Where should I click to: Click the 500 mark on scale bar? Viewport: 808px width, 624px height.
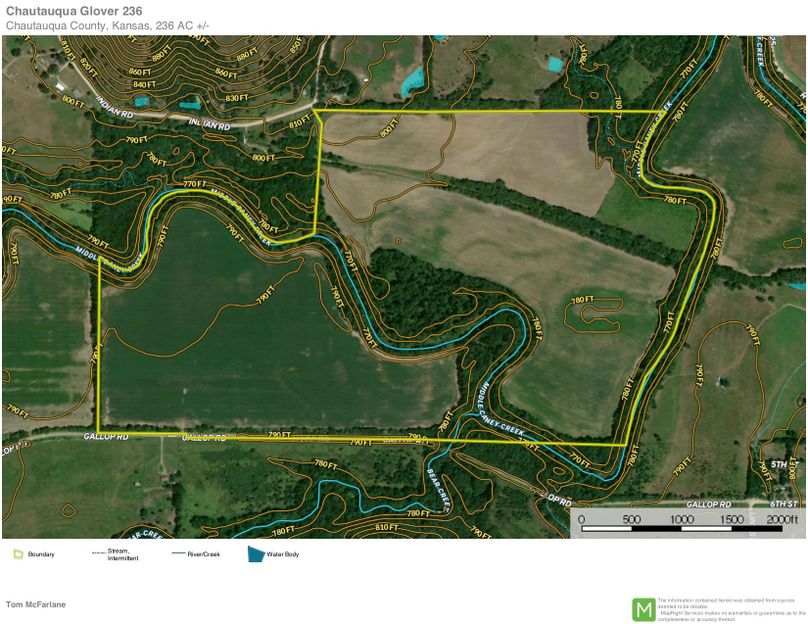coord(631,520)
